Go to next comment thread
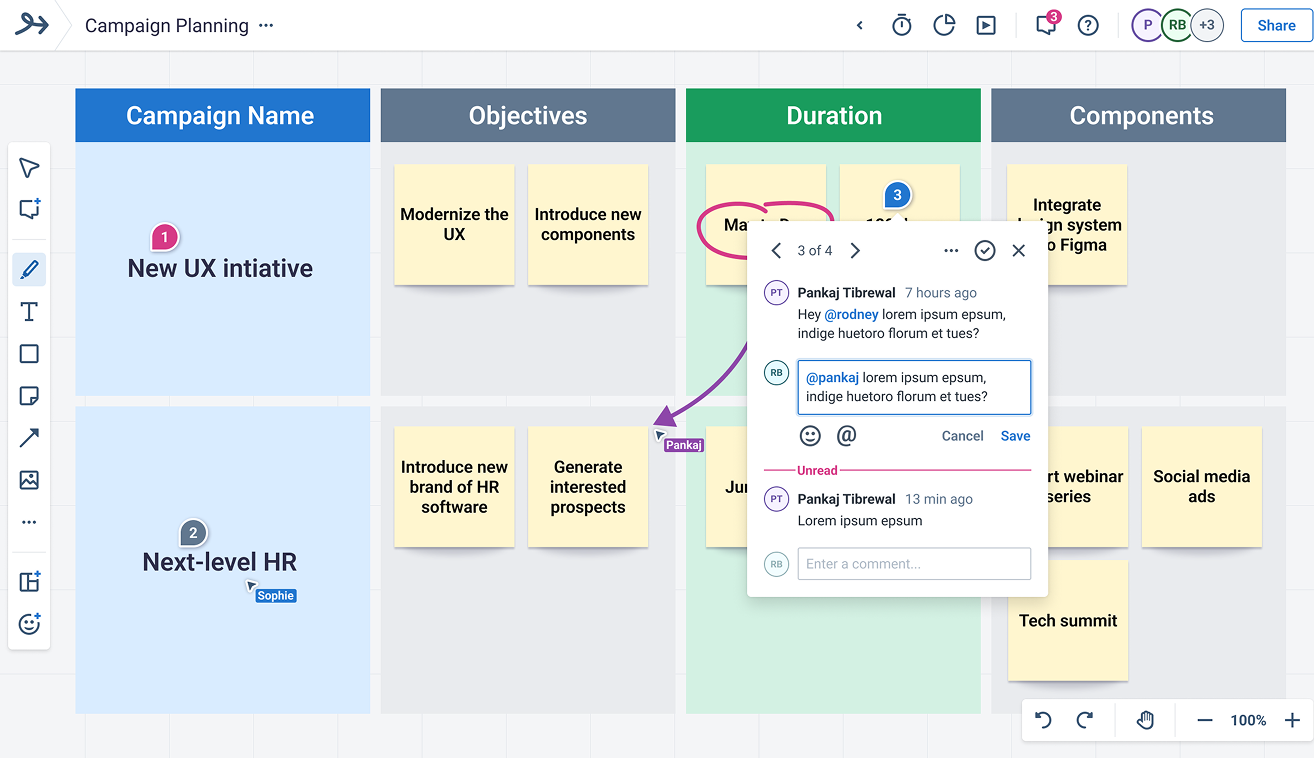 point(855,251)
